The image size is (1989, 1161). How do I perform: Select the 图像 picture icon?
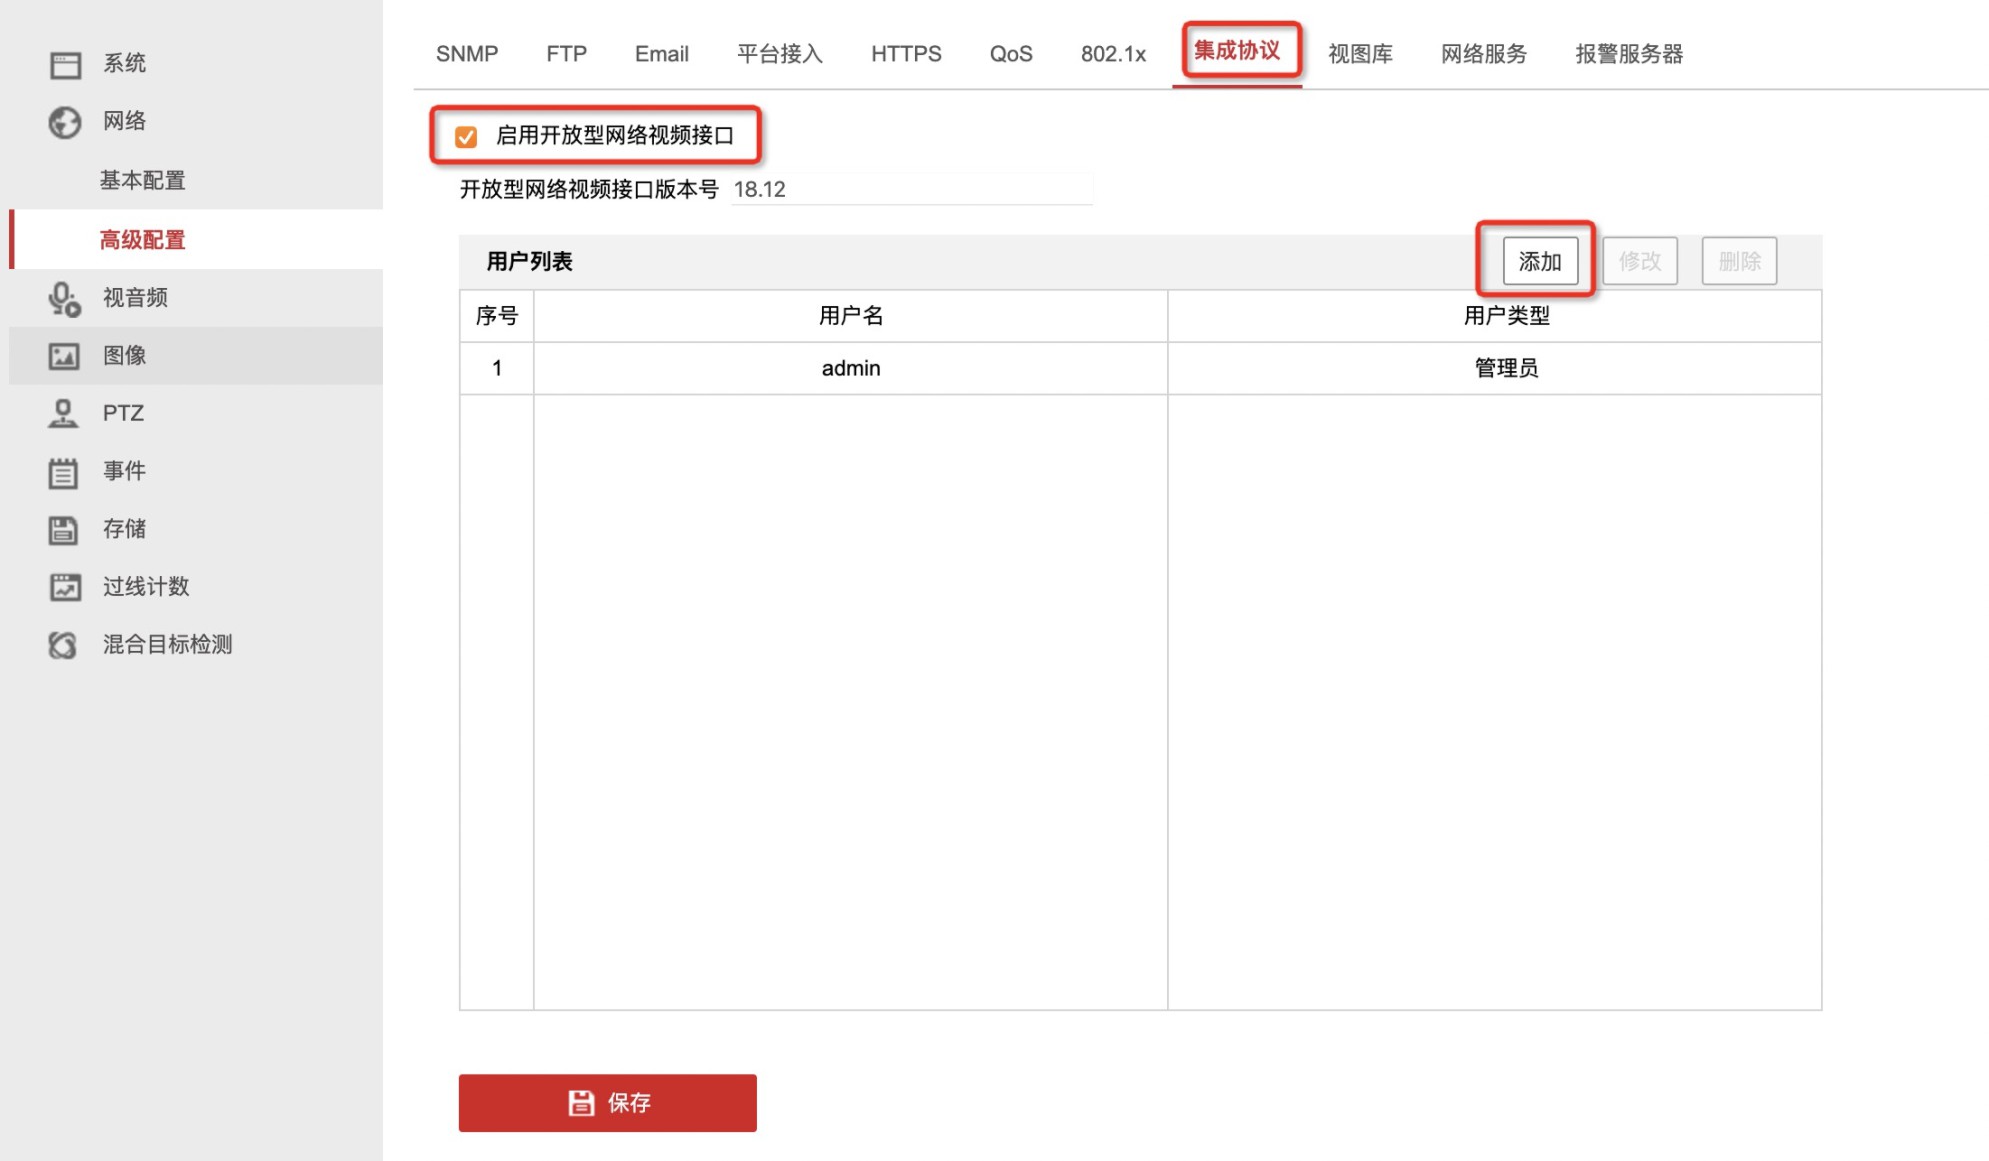[64, 356]
